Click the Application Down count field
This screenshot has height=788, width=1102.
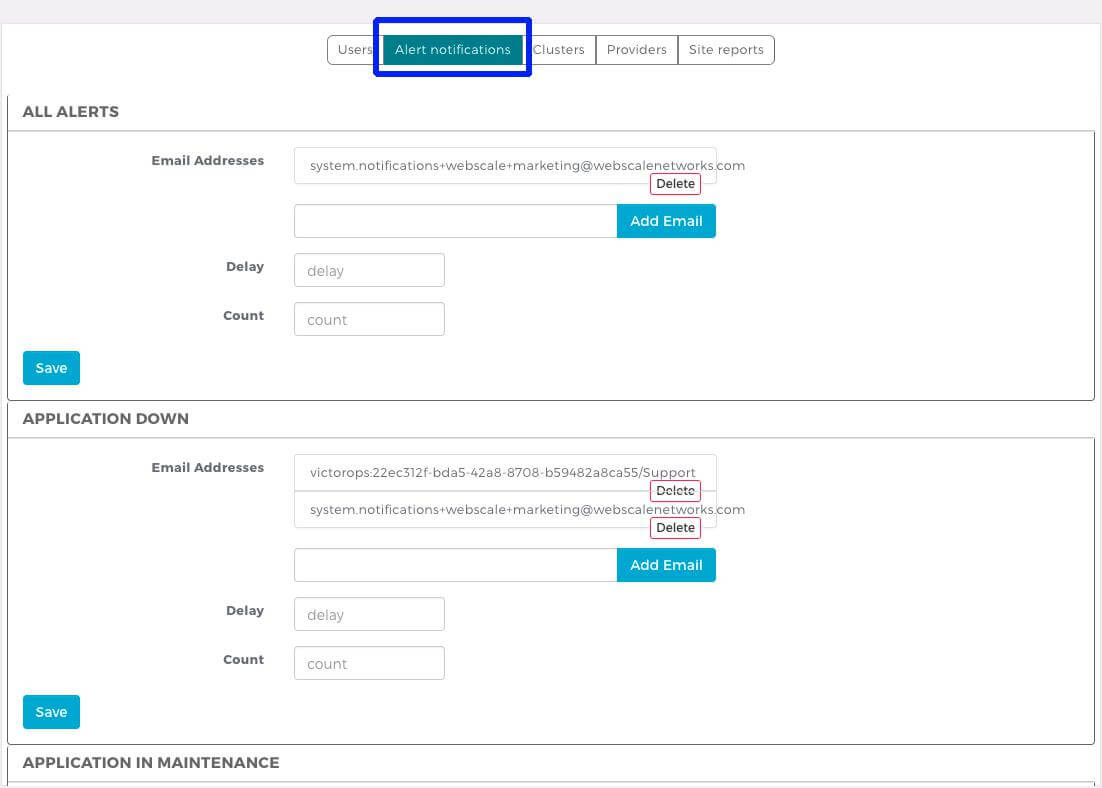coord(369,663)
